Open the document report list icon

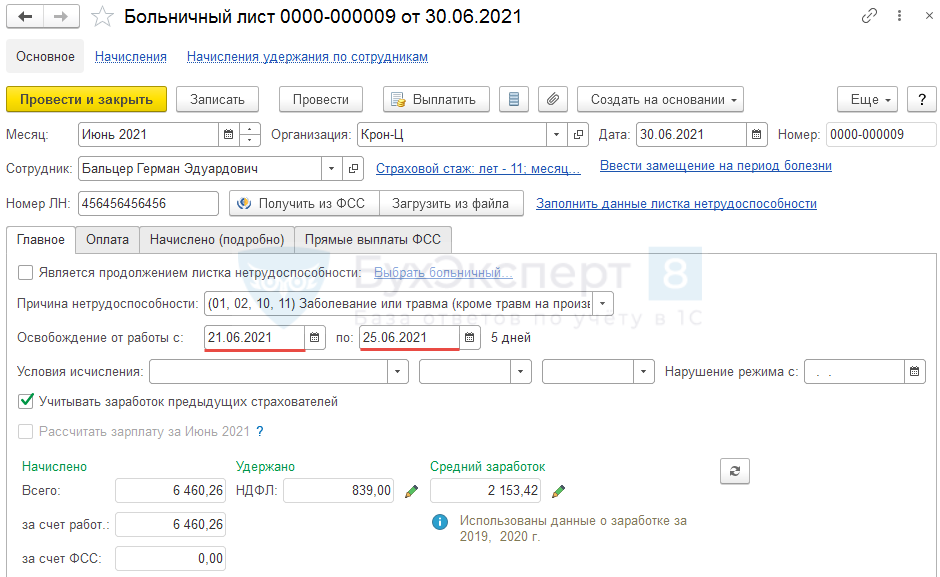coord(514,100)
